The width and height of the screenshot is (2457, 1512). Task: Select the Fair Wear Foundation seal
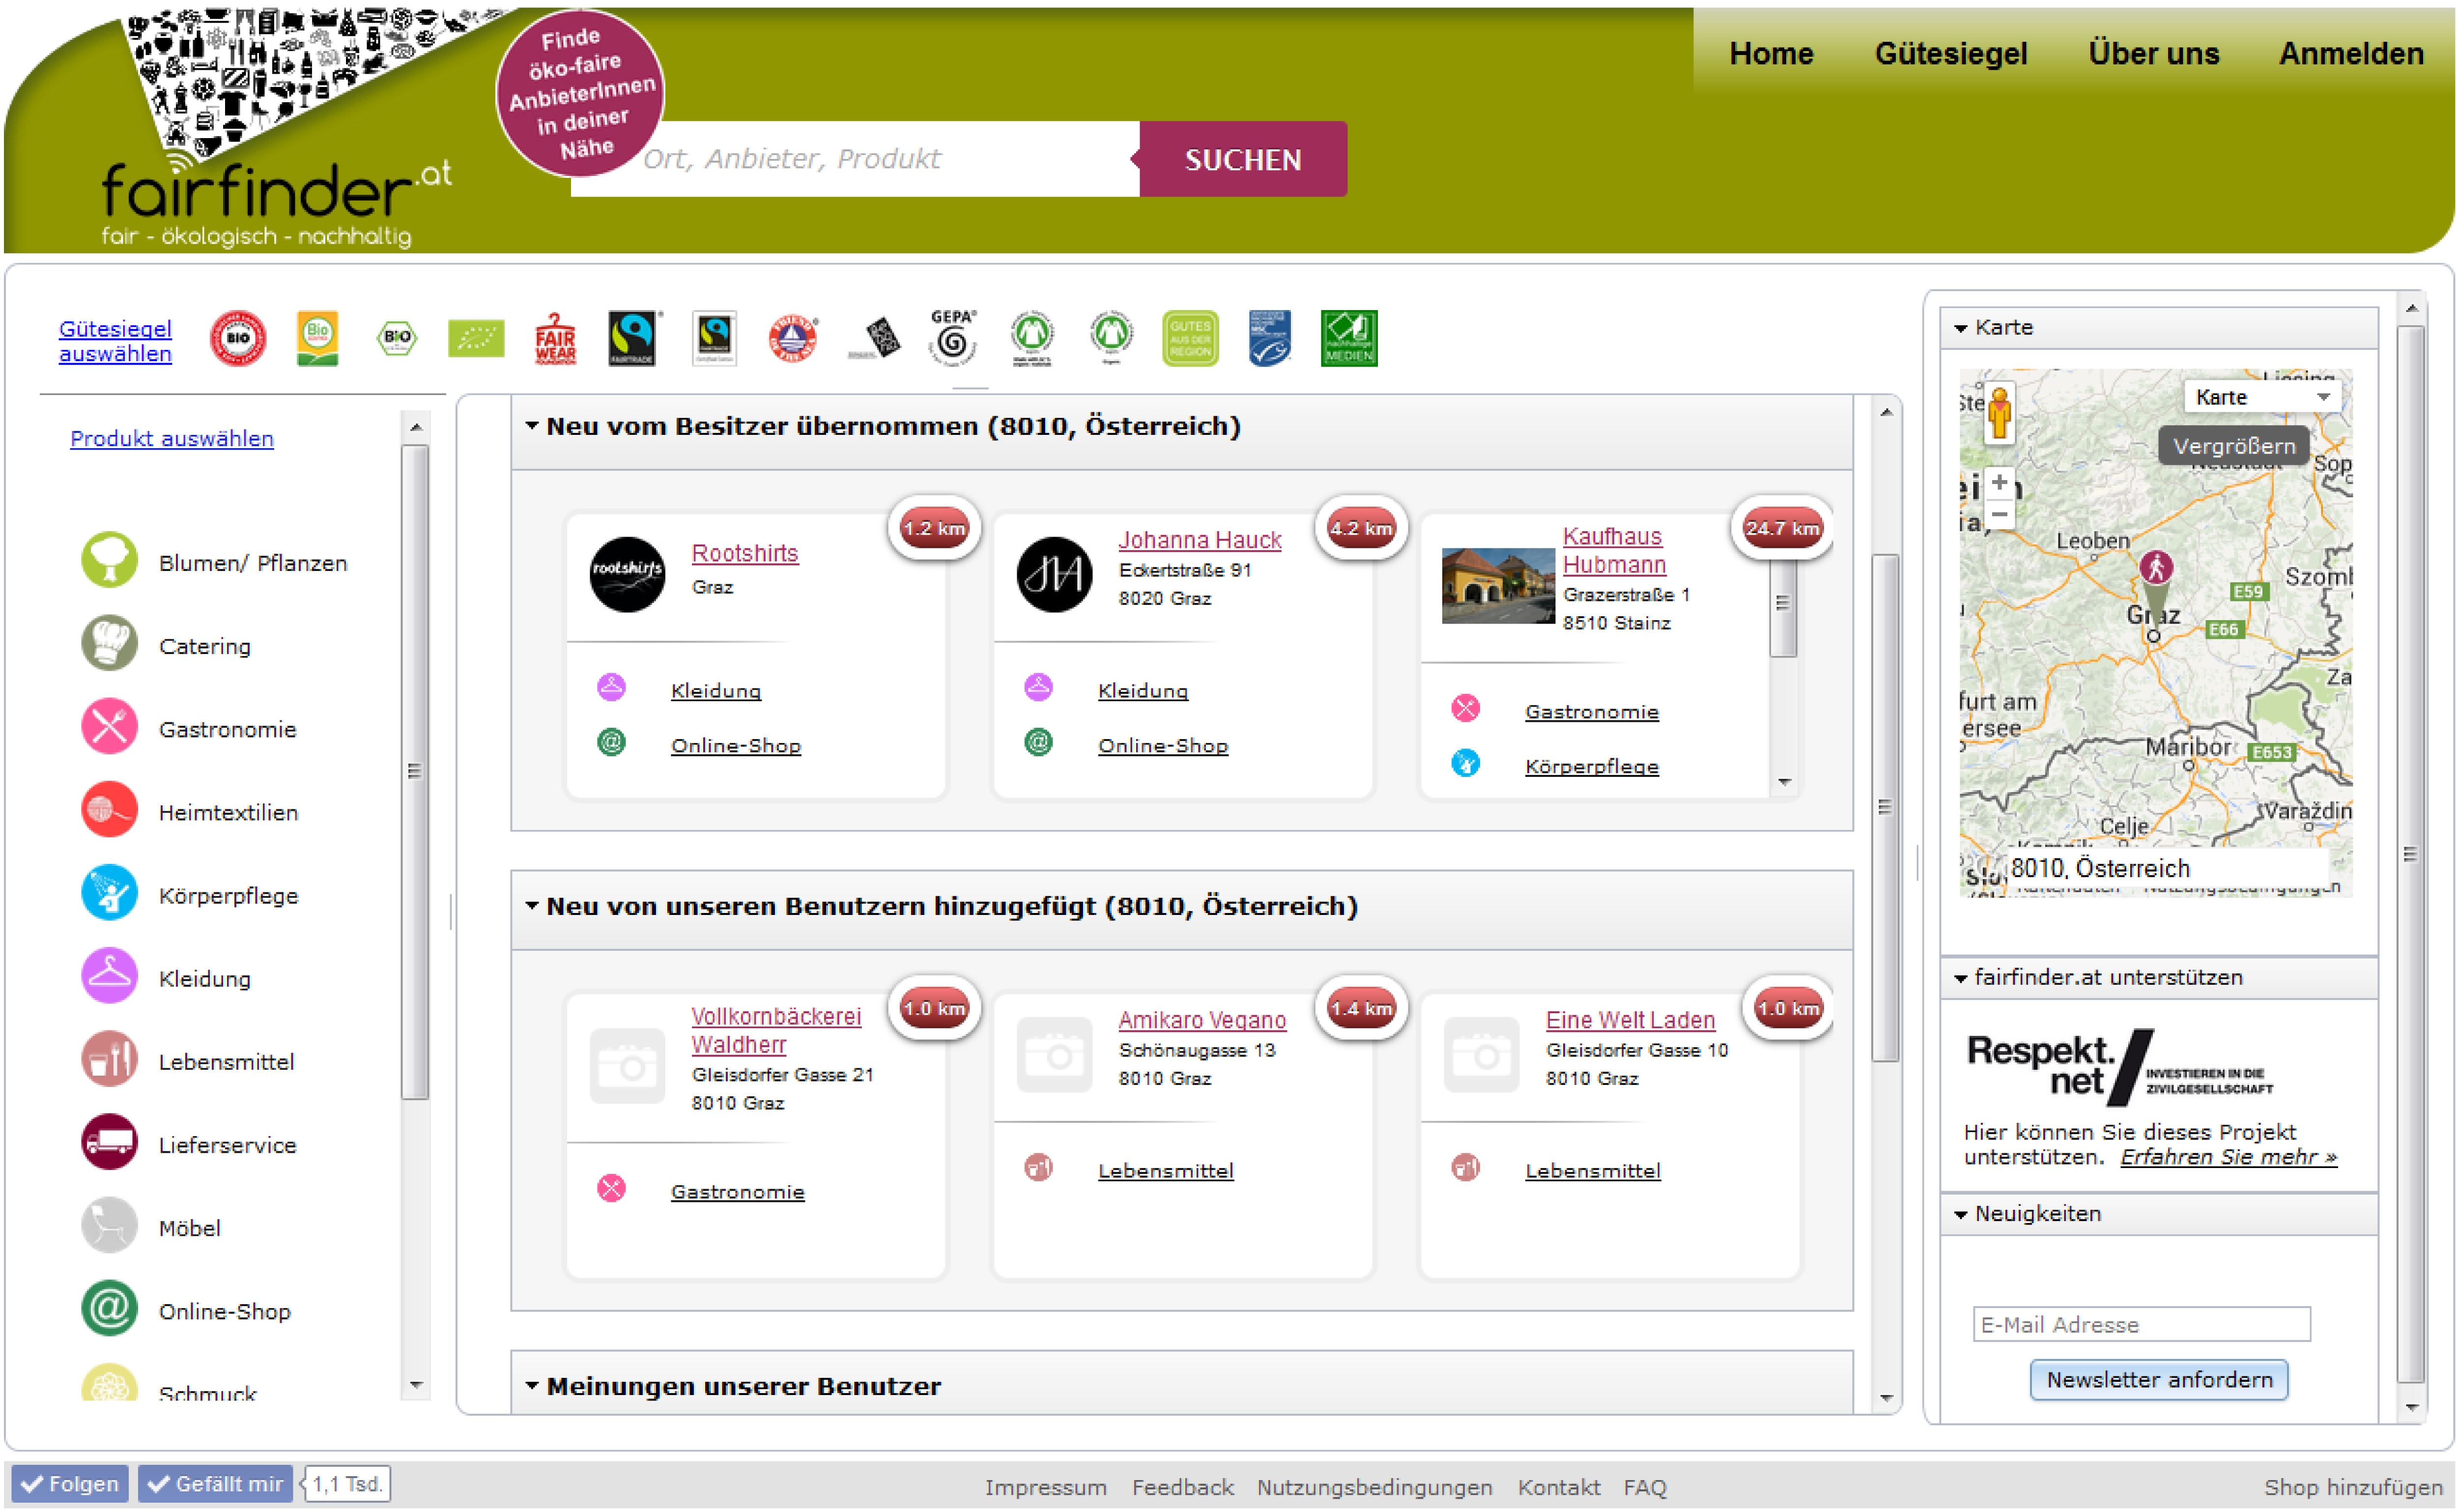point(555,339)
